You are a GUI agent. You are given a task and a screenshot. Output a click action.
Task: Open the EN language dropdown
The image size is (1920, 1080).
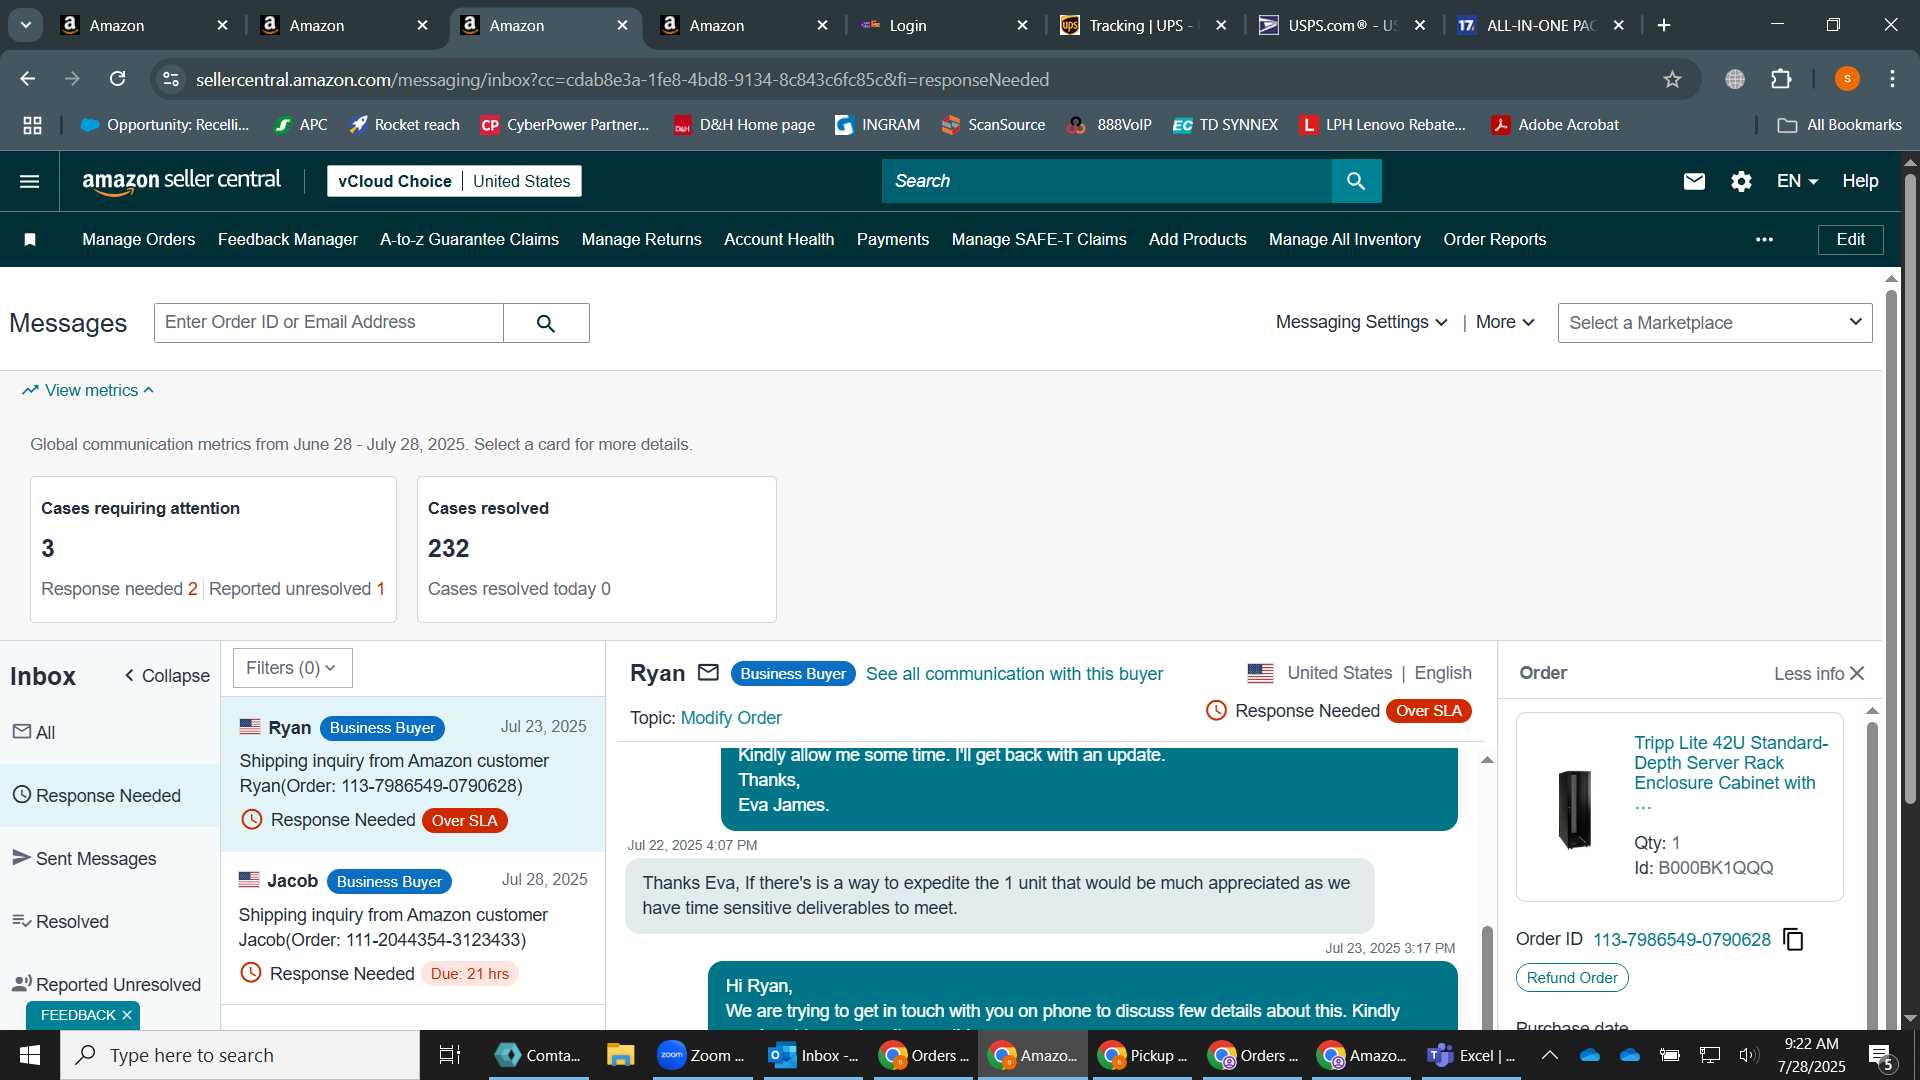(x=1797, y=181)
